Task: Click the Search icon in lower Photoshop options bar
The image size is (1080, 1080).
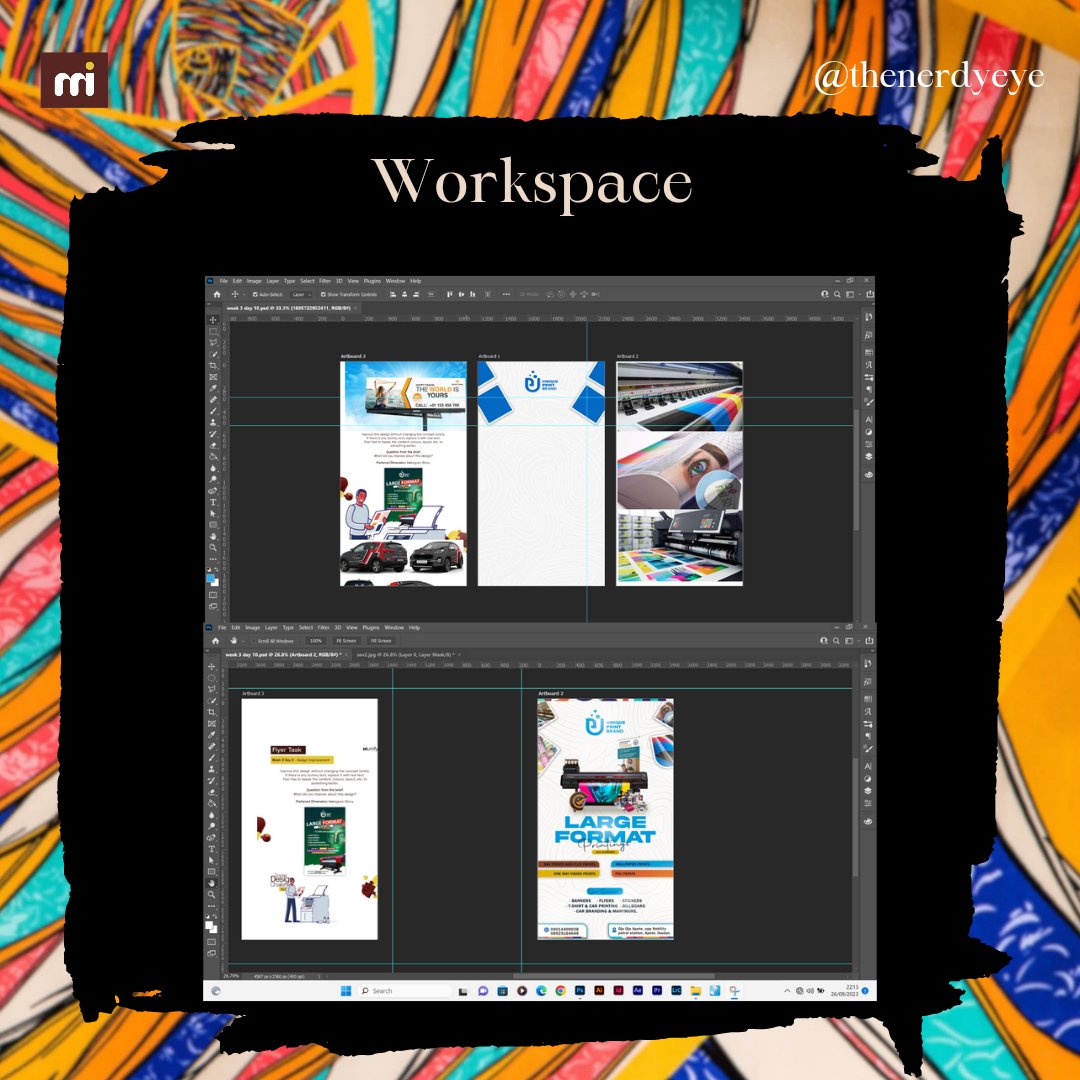Action: 836,641
